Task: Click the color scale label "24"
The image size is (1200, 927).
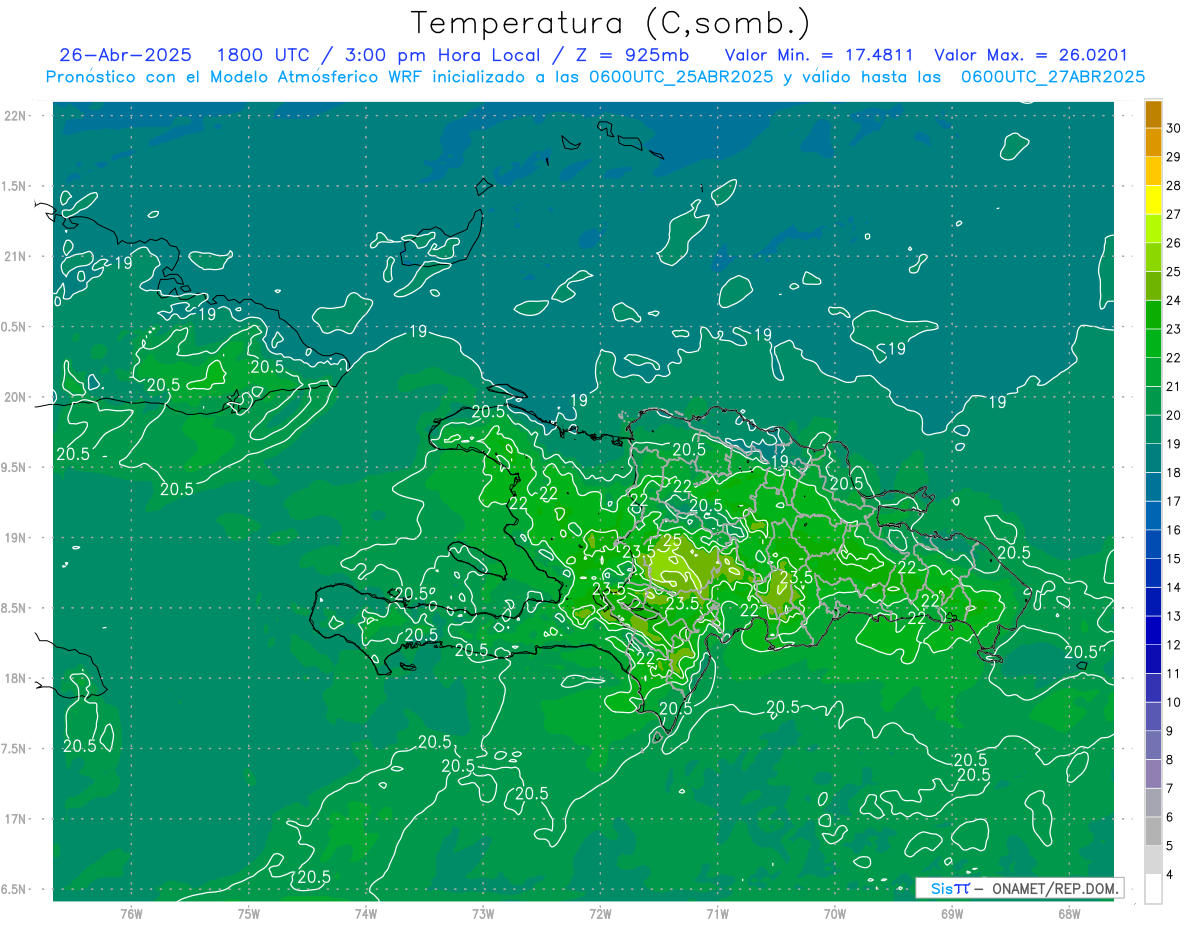Action: pos(1173,300)
